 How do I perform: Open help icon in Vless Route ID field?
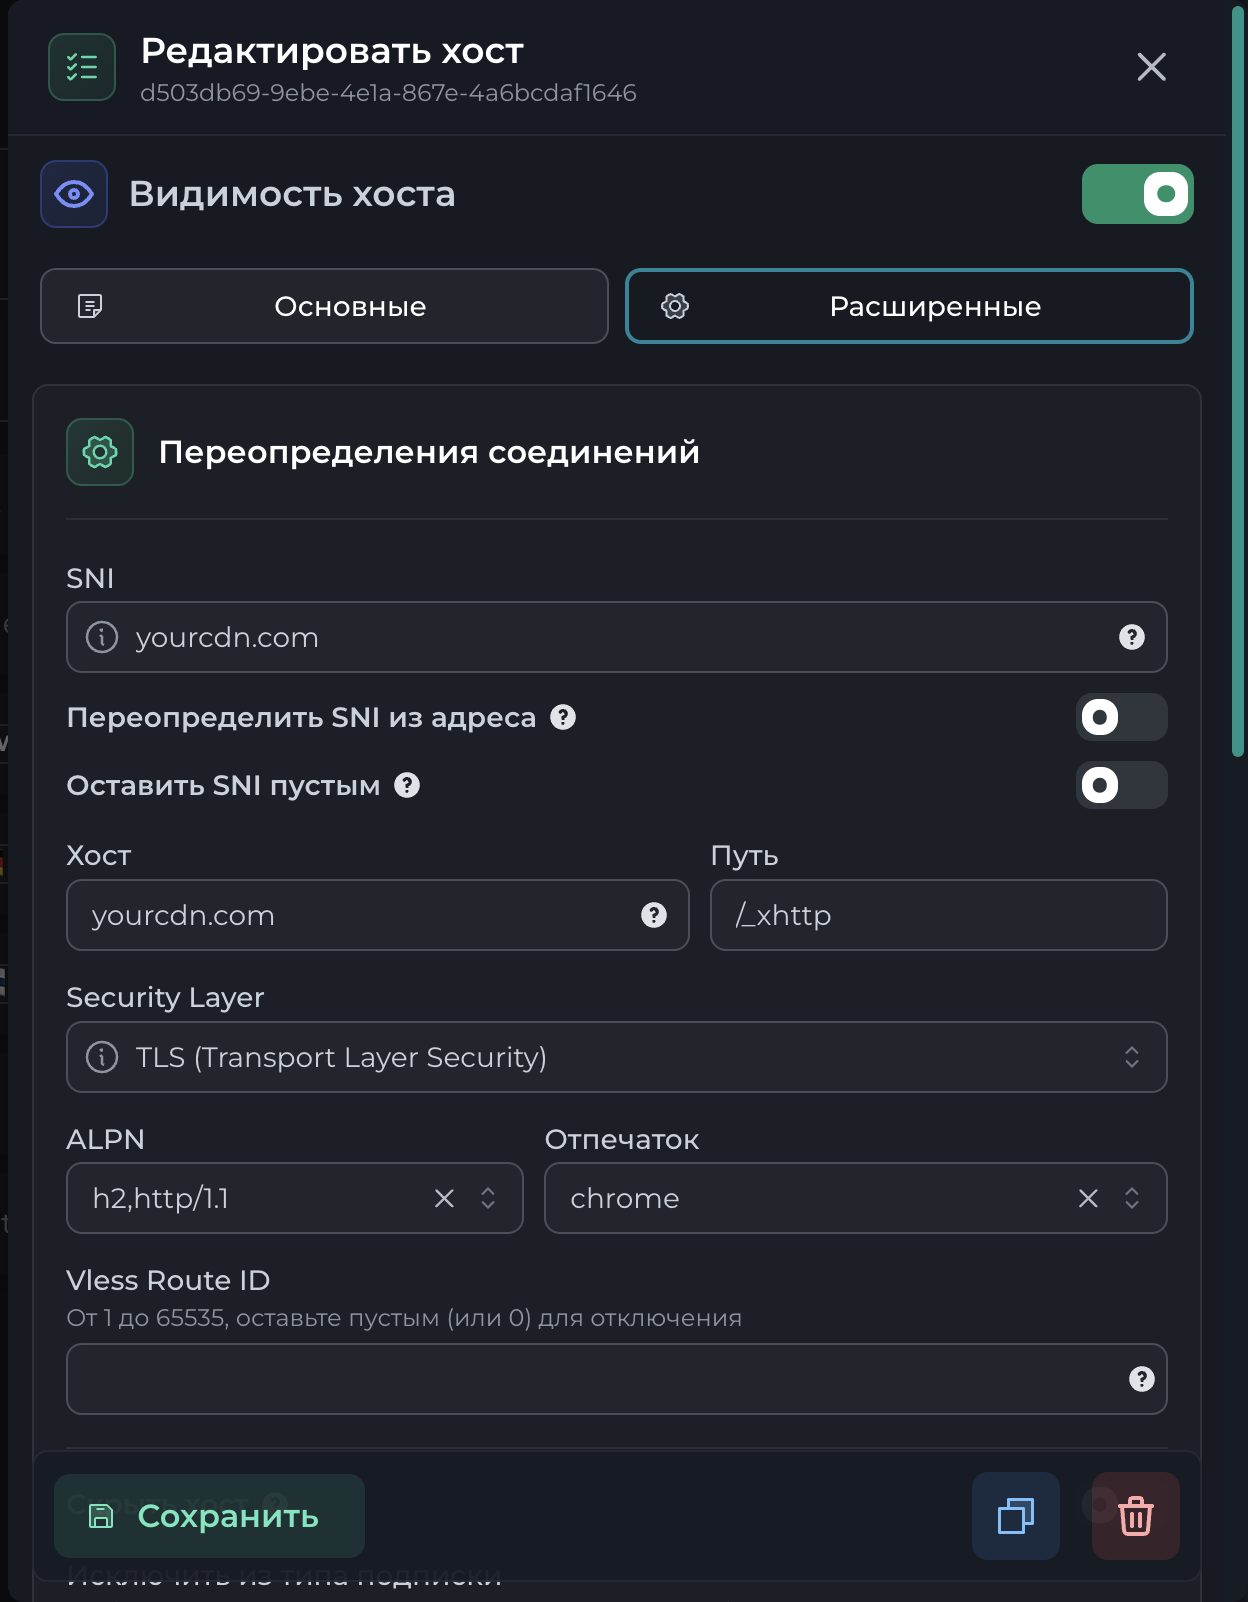click(x=1141, y=1379)
